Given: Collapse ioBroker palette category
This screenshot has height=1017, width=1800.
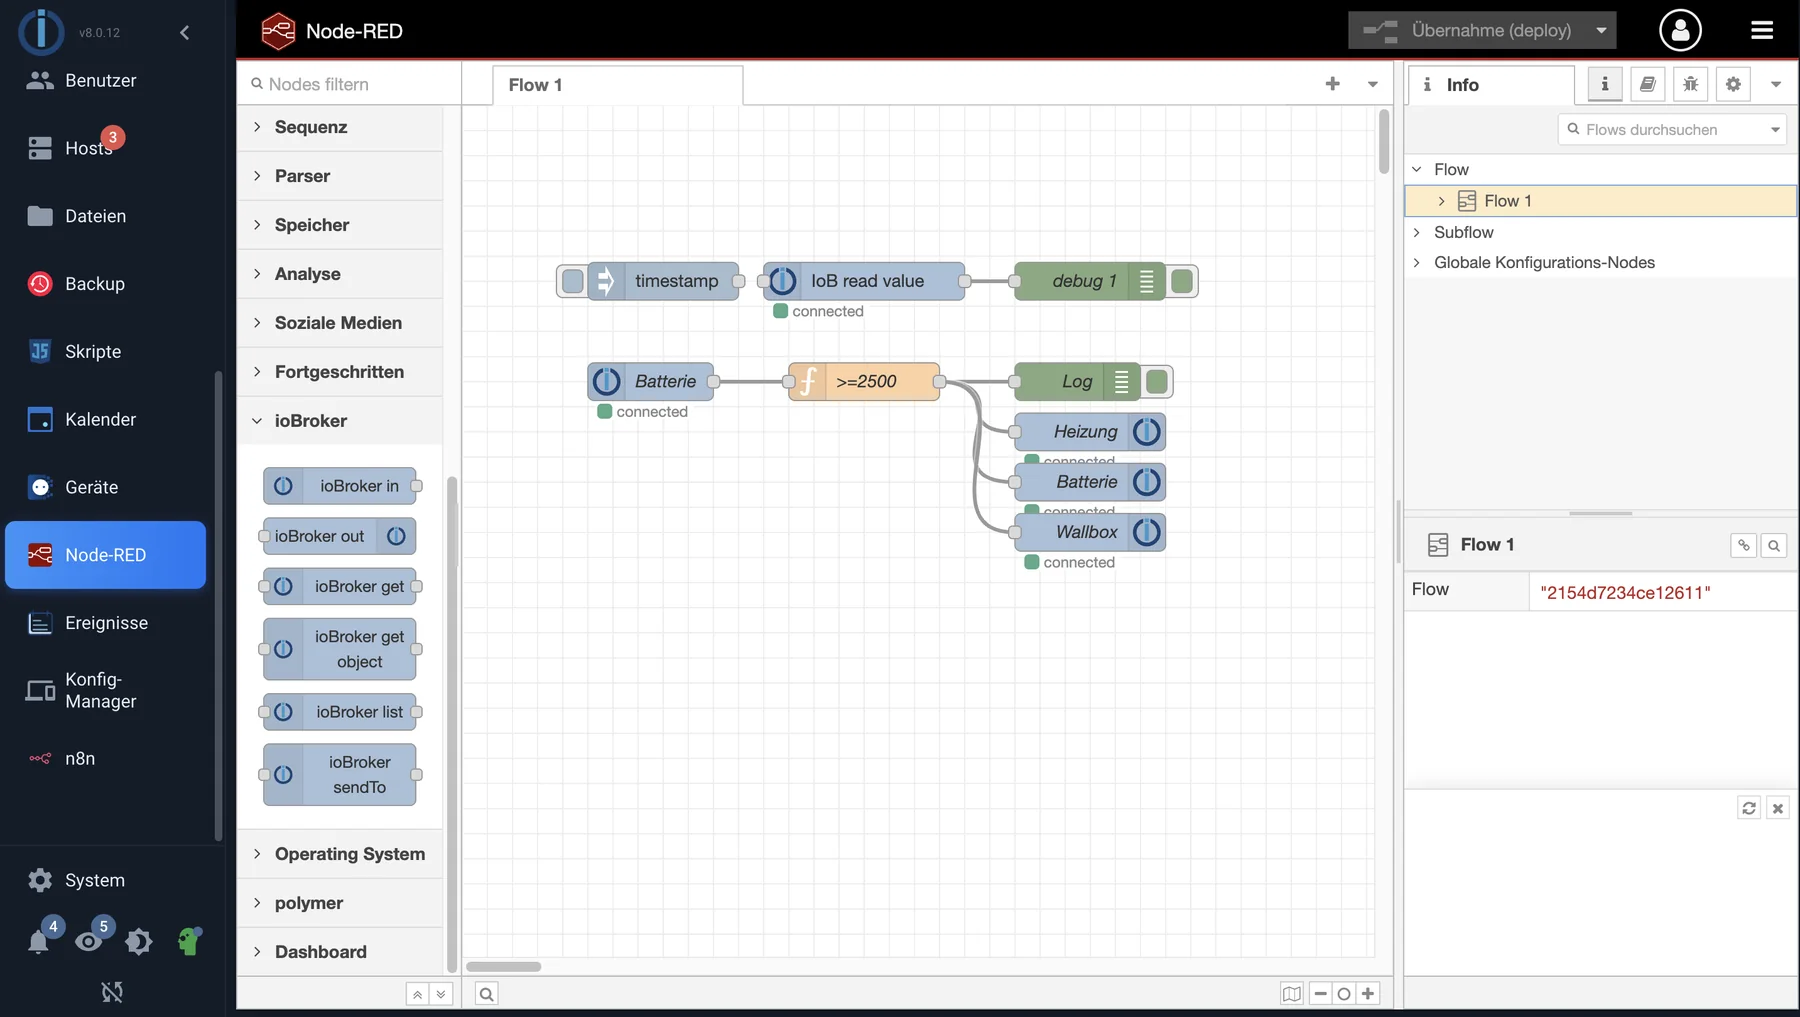Looking at the screenshot, I should coord(340,421).
